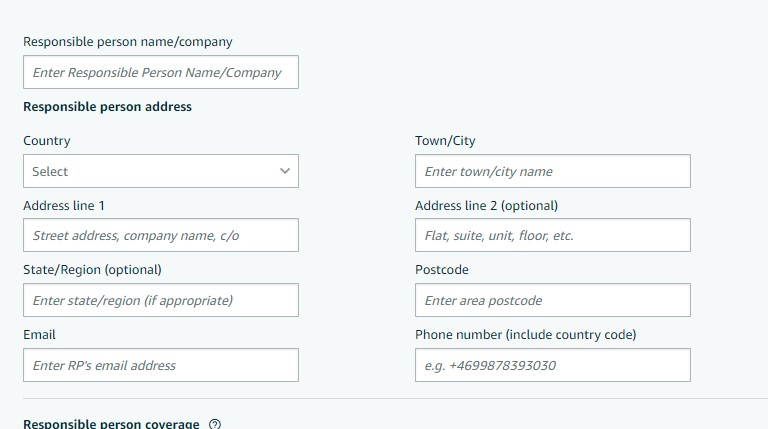
Task: Click the 'Responsible person address' heading
Action: pos(107,107)
